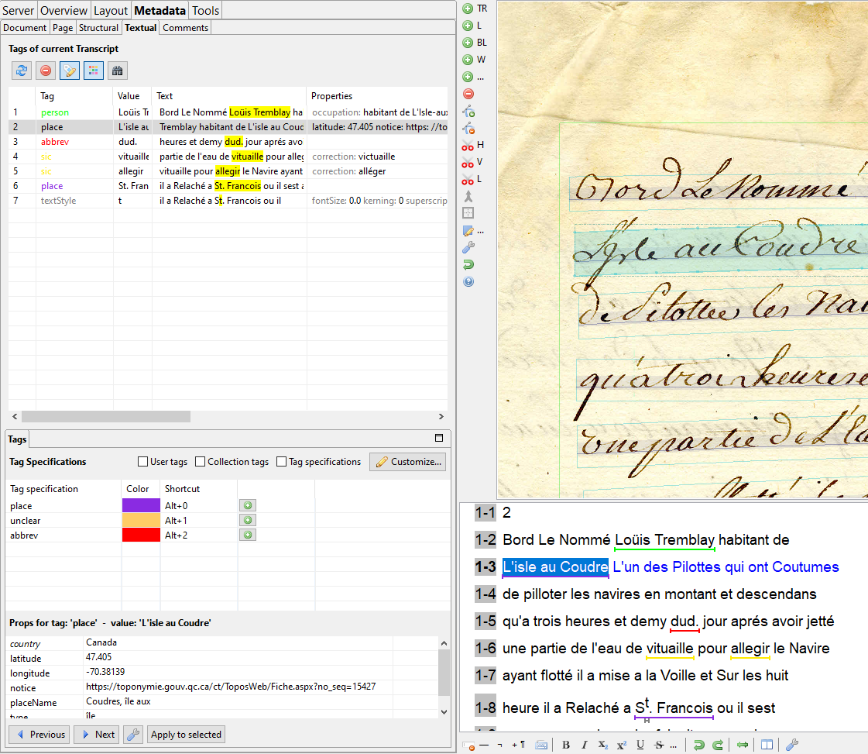868x754 pixels.
Task: Click the red delete tag icon
Action: coord(46,70)
